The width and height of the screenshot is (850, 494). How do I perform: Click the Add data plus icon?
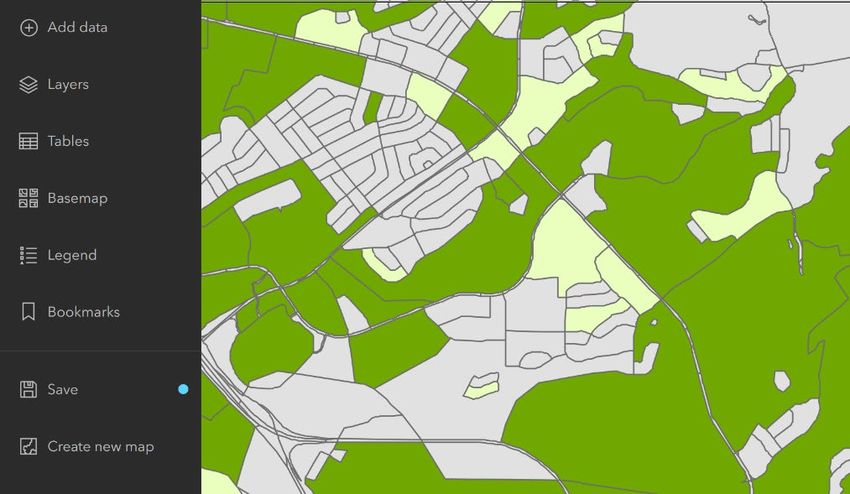29,28
